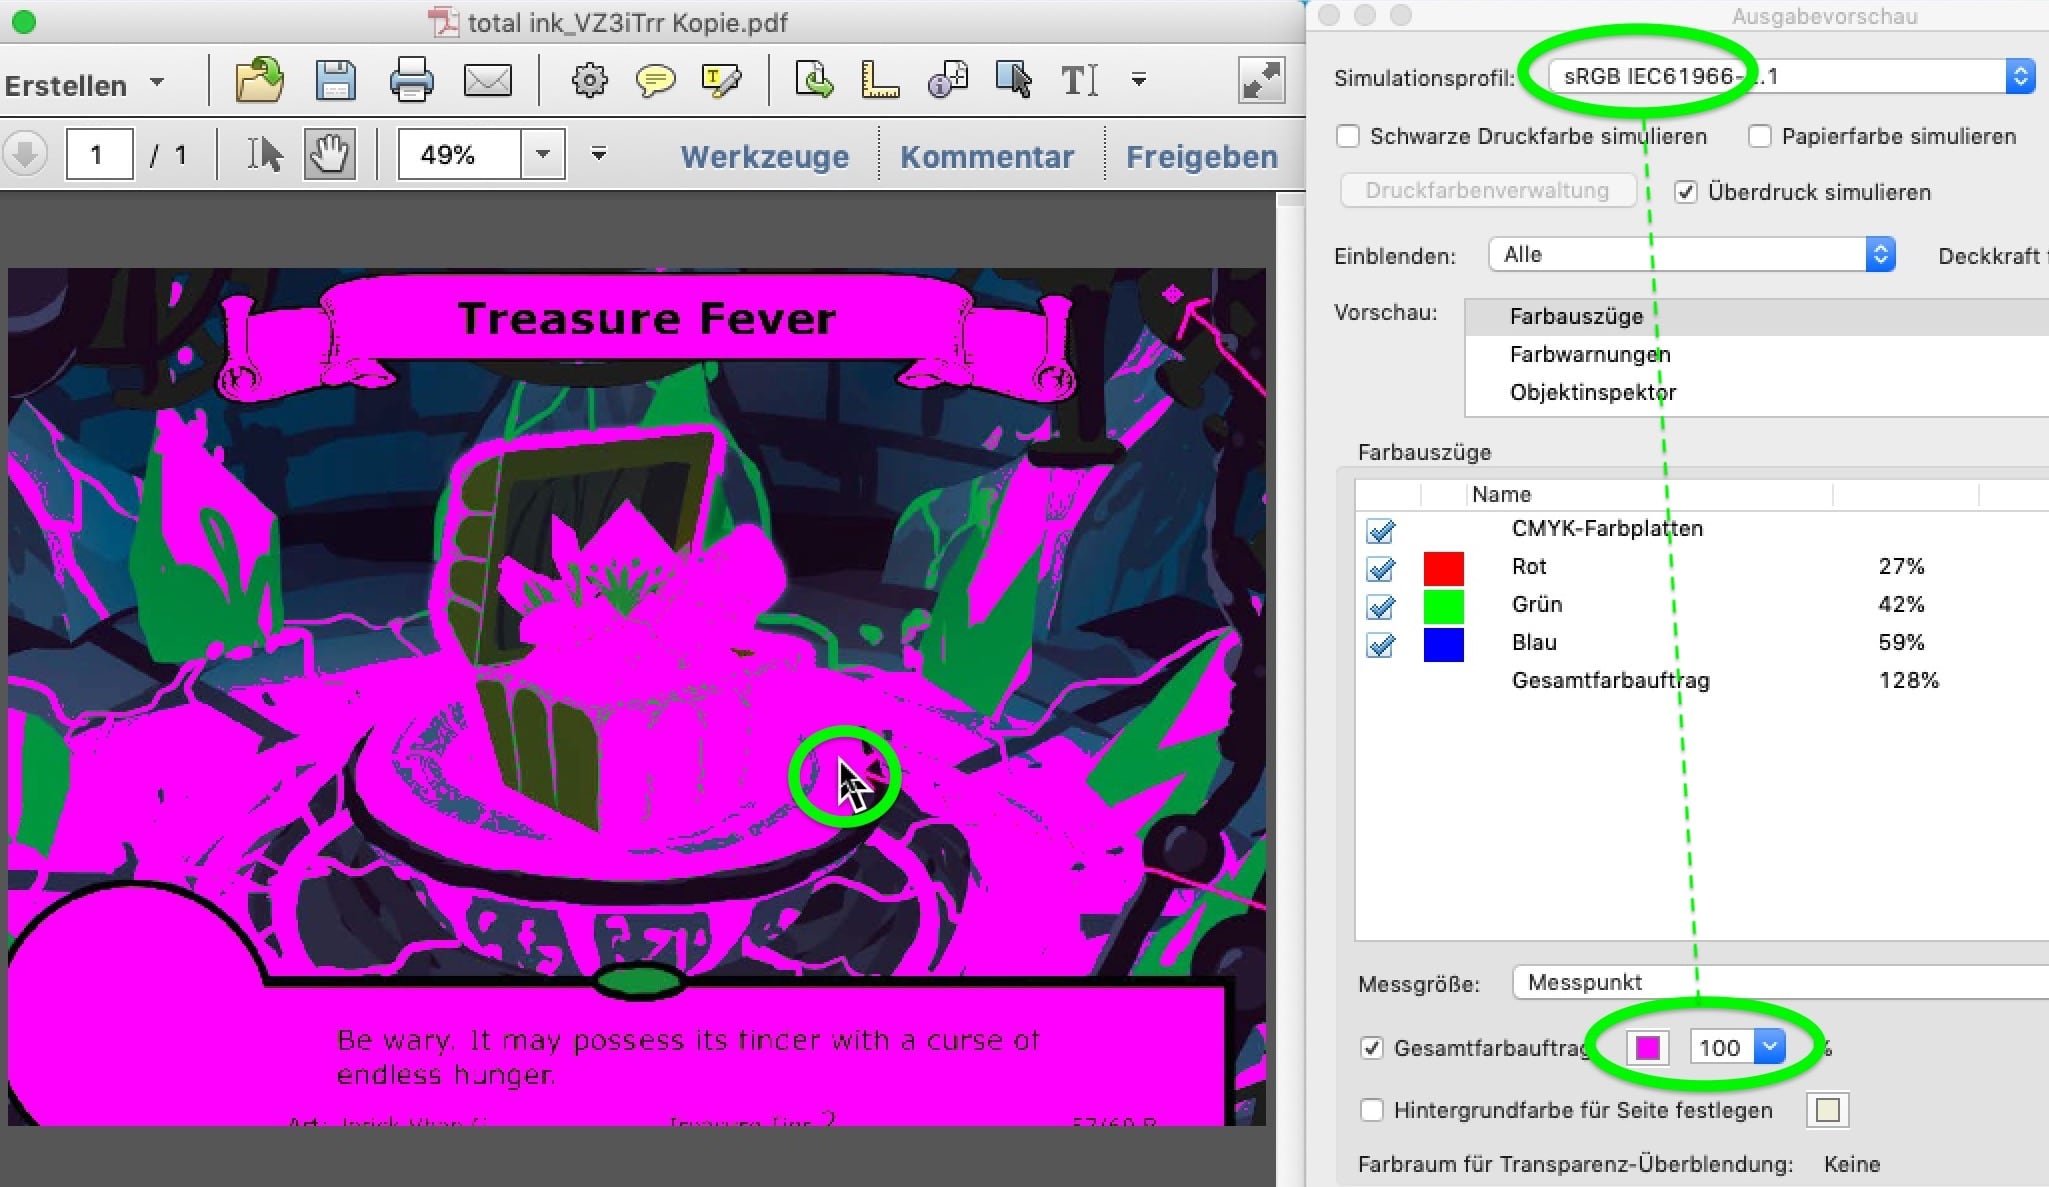
Task: Go to next page down arrow button
Action: point(25,154)
